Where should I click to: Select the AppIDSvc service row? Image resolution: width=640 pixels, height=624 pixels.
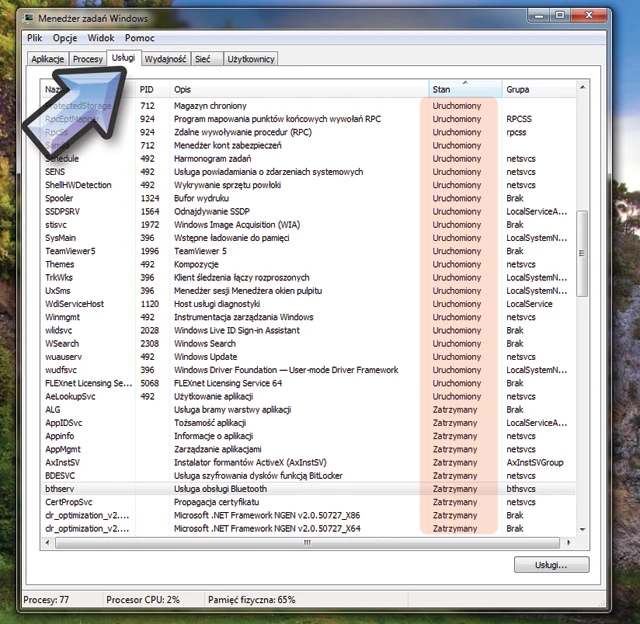[308, 423]
